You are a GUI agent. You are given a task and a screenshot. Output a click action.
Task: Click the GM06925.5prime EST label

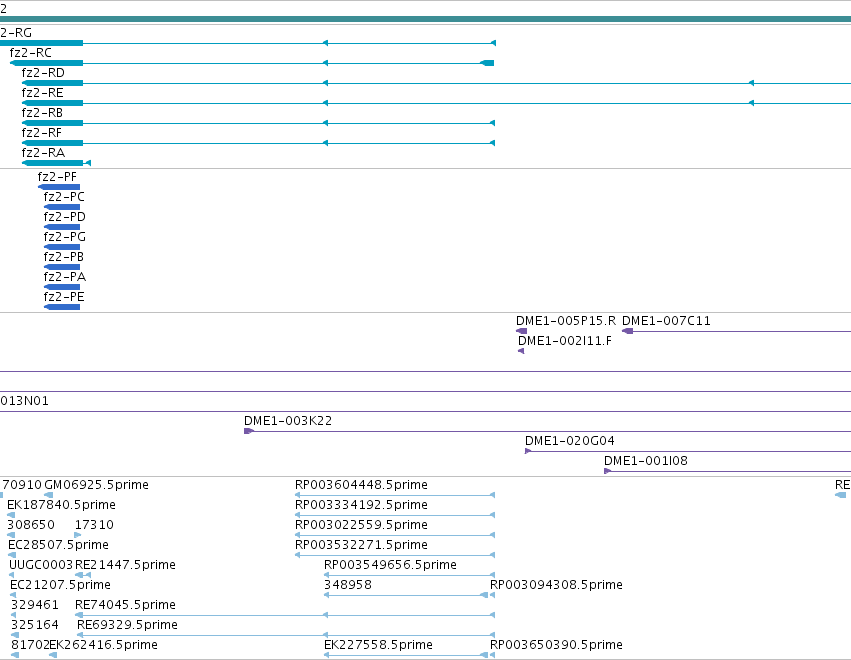pyautogui.click(x=97, y=485)
